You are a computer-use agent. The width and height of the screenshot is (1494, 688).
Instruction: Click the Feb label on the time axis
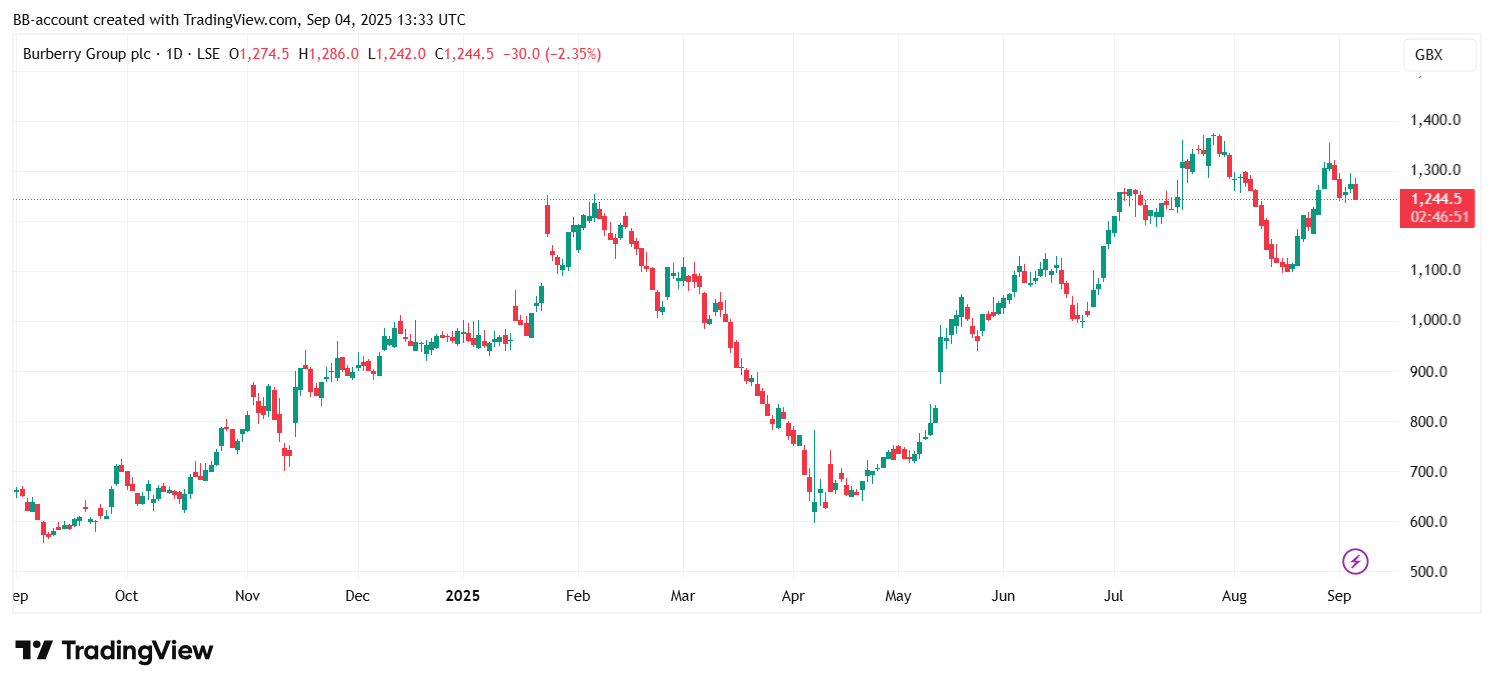pos(578,596)
